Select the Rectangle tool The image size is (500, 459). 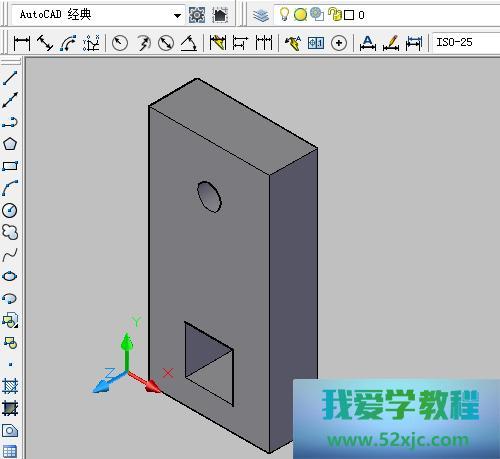pos(10,166)
